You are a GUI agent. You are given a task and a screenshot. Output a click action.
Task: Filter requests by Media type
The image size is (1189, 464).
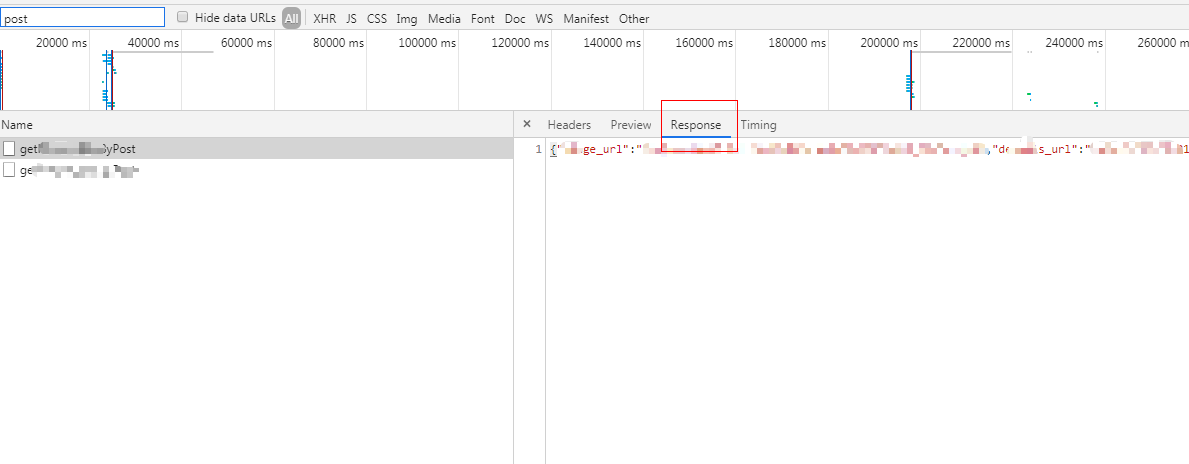pos(444,18)
